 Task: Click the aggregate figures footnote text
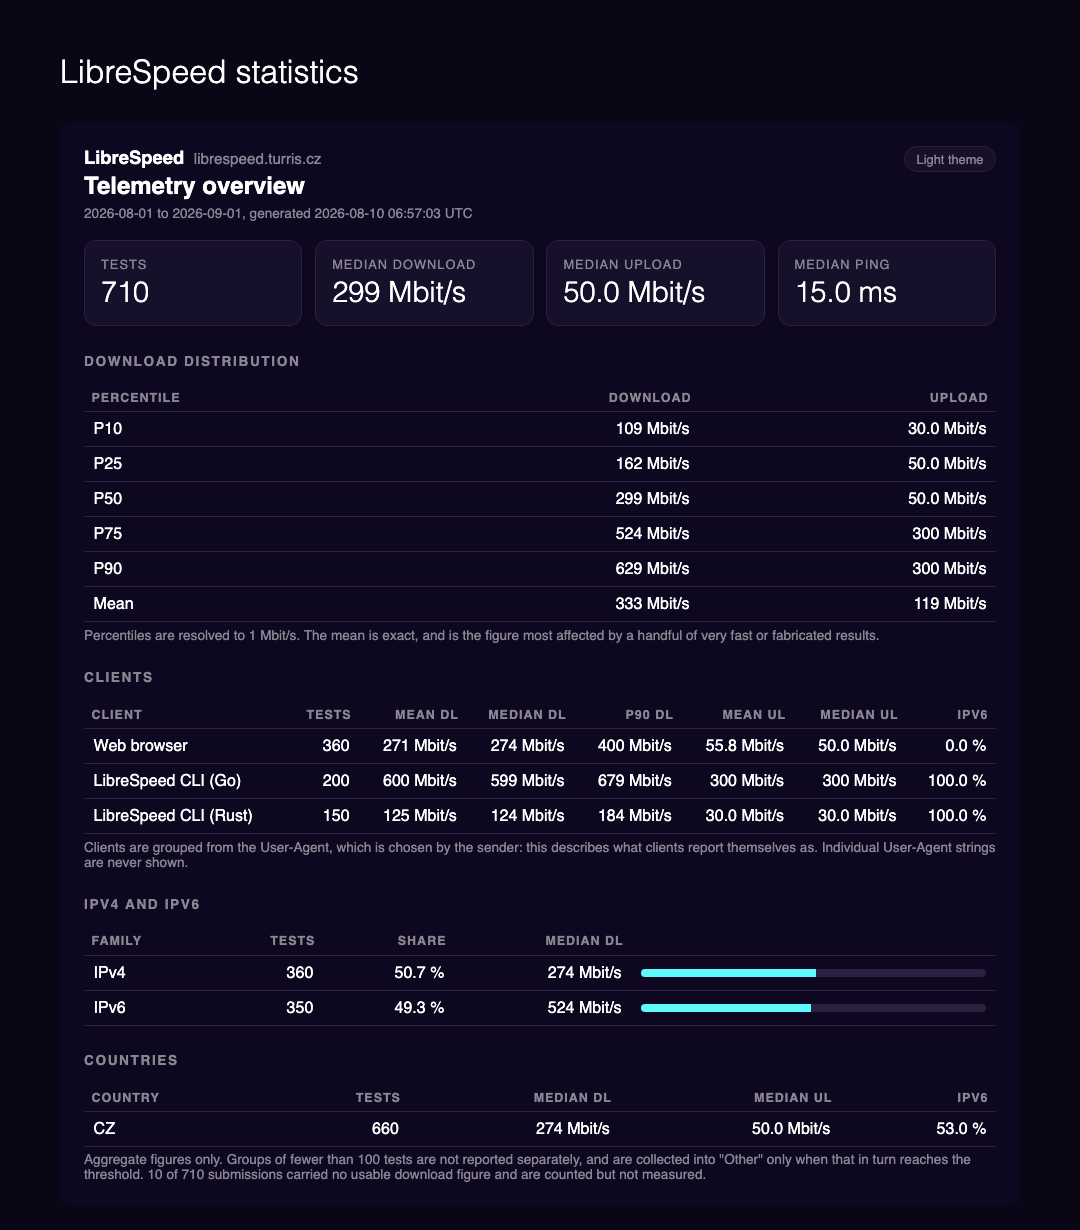tap(527, 1168)
